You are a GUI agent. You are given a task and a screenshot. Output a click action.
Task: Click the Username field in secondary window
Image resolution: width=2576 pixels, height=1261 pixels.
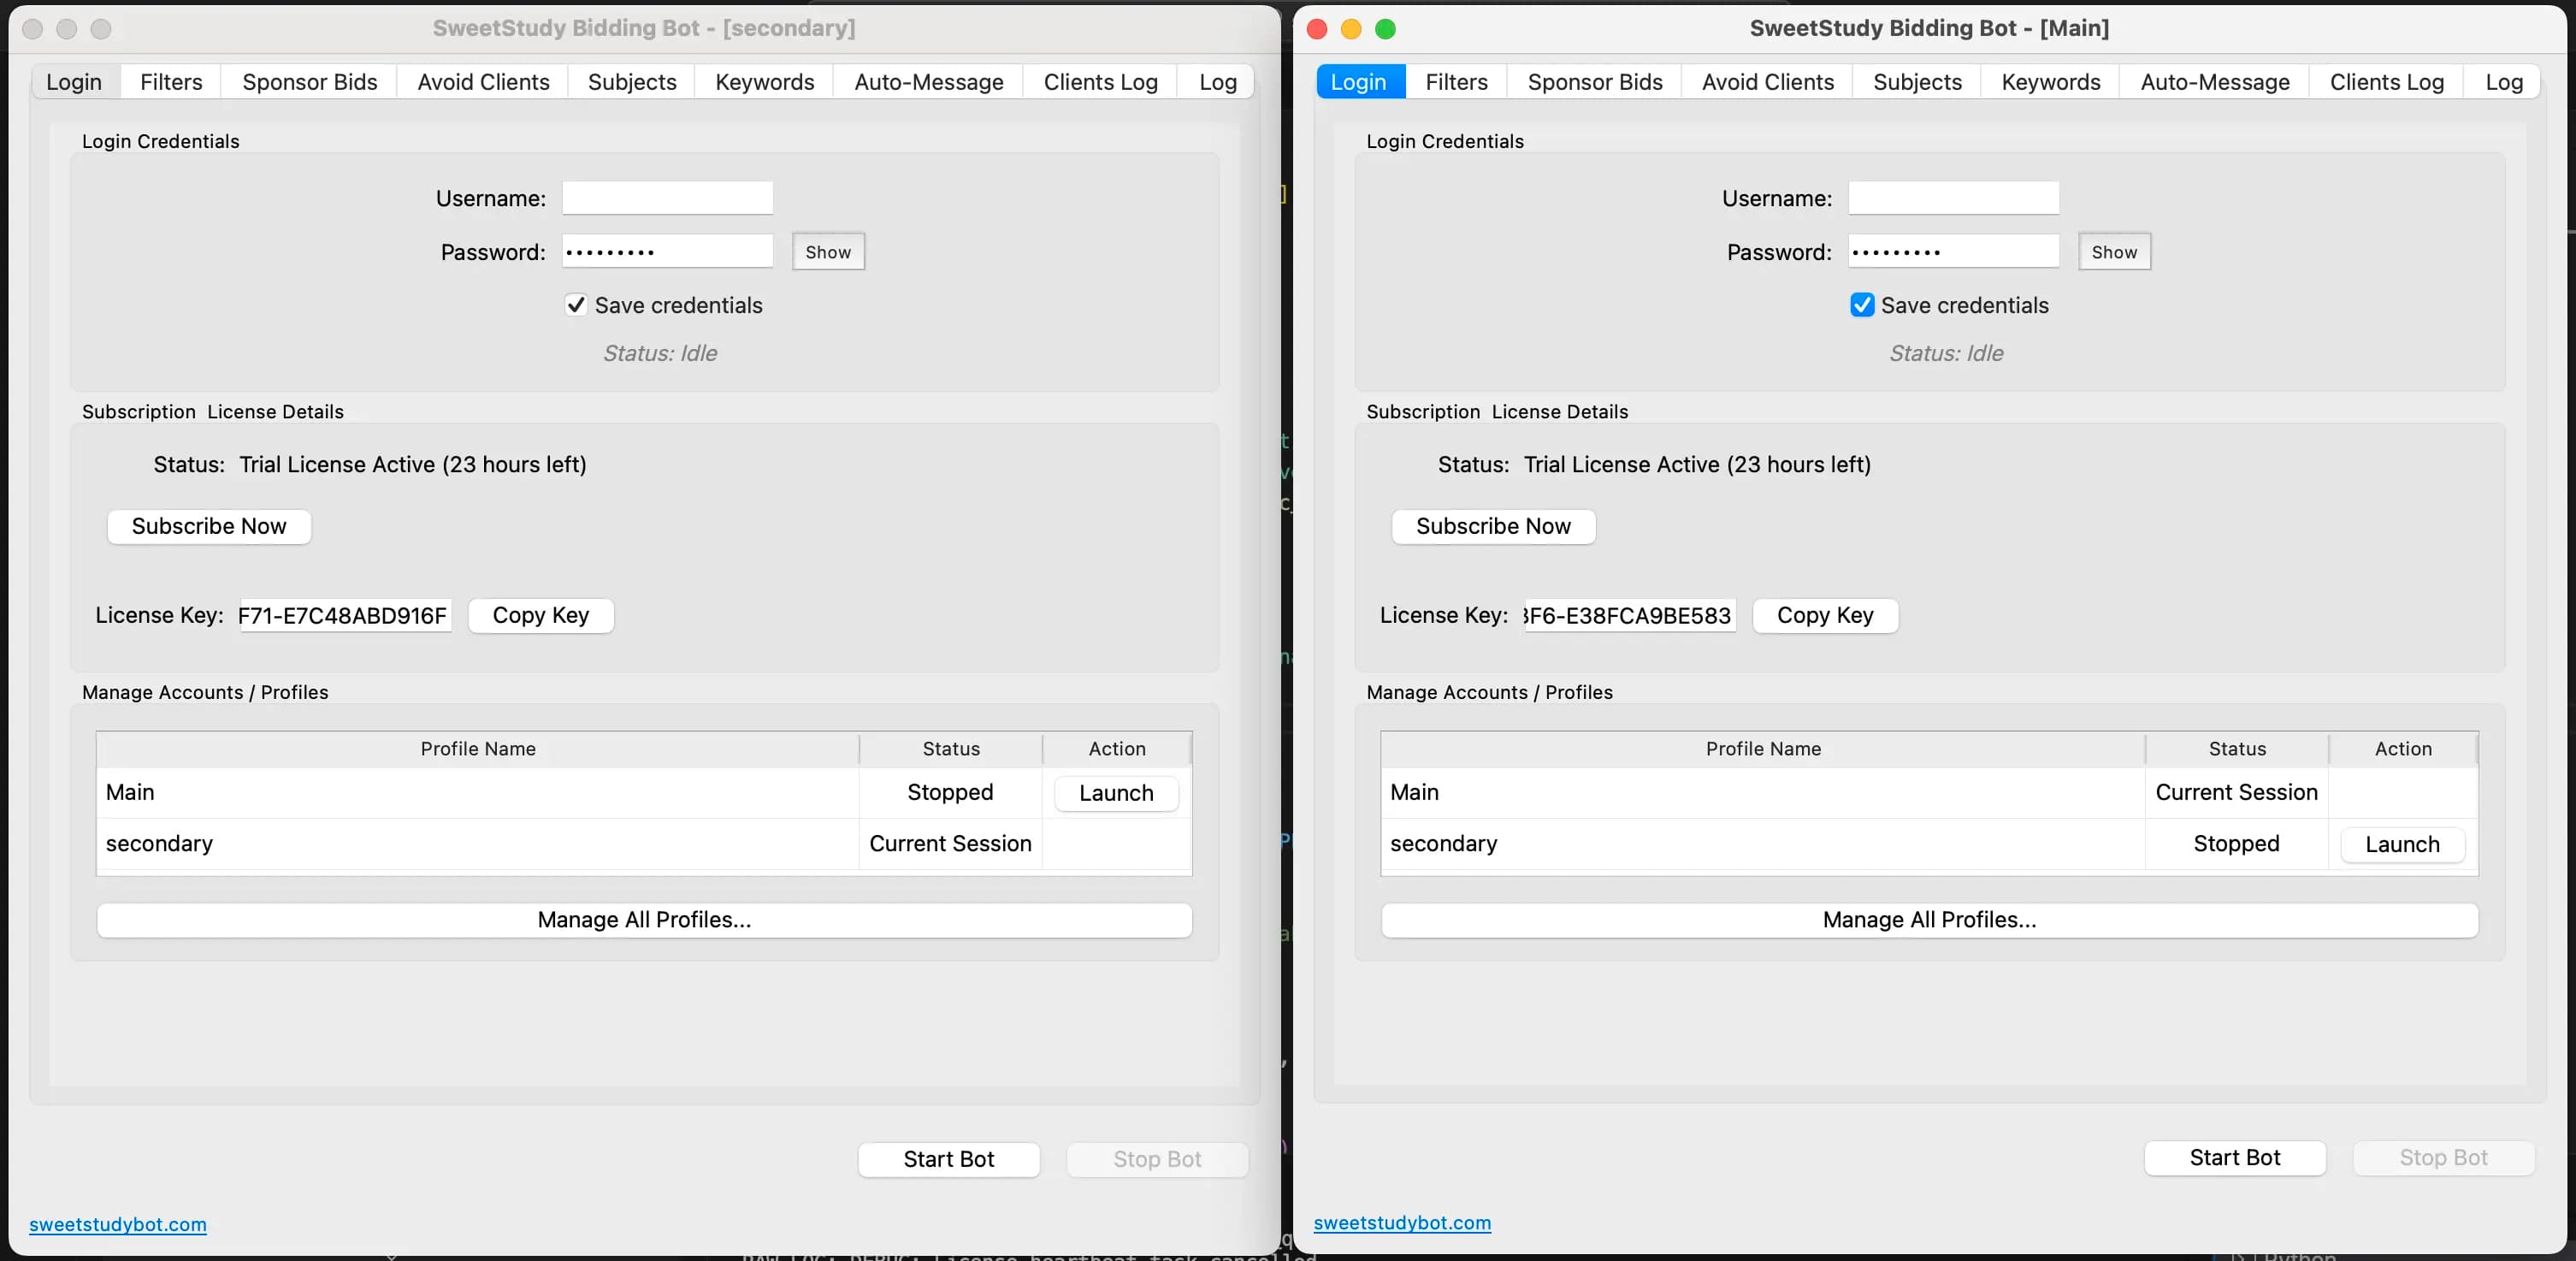tap(667, 198)
